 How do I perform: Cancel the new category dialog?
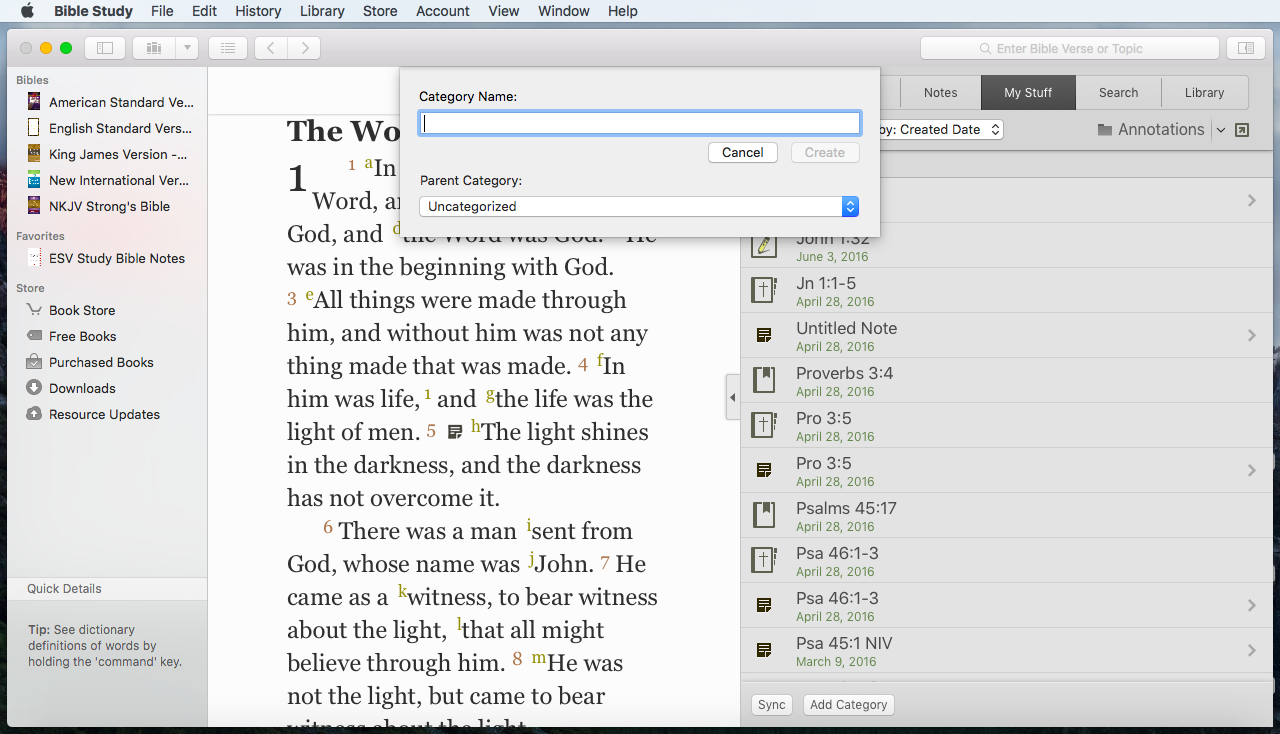pyautogui.click(x=743, y=153)
